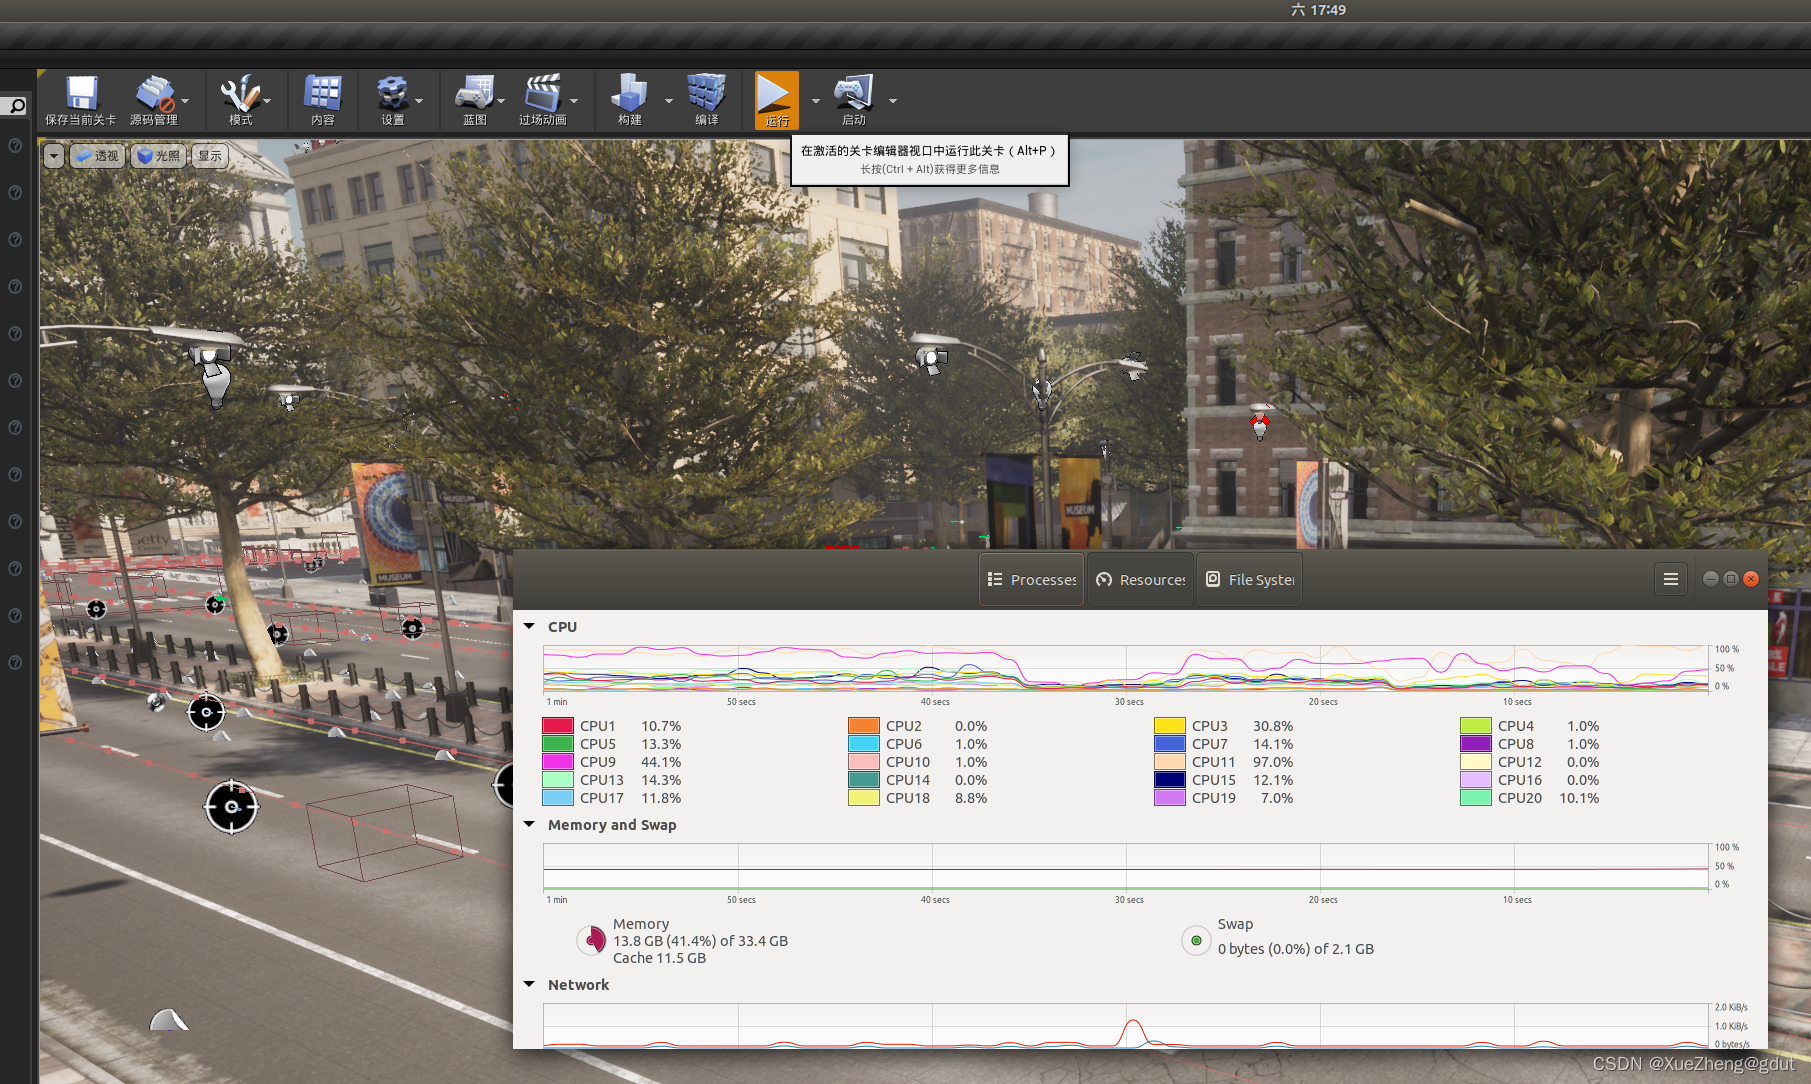Expand the 设置 dropdown arrow
Screen dimensions: 1811x1084
tap(419, 100)
